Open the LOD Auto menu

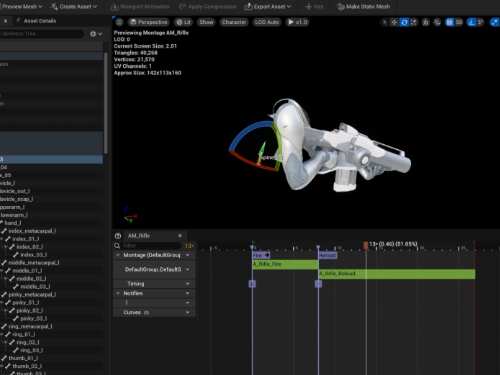pos(267,22)
